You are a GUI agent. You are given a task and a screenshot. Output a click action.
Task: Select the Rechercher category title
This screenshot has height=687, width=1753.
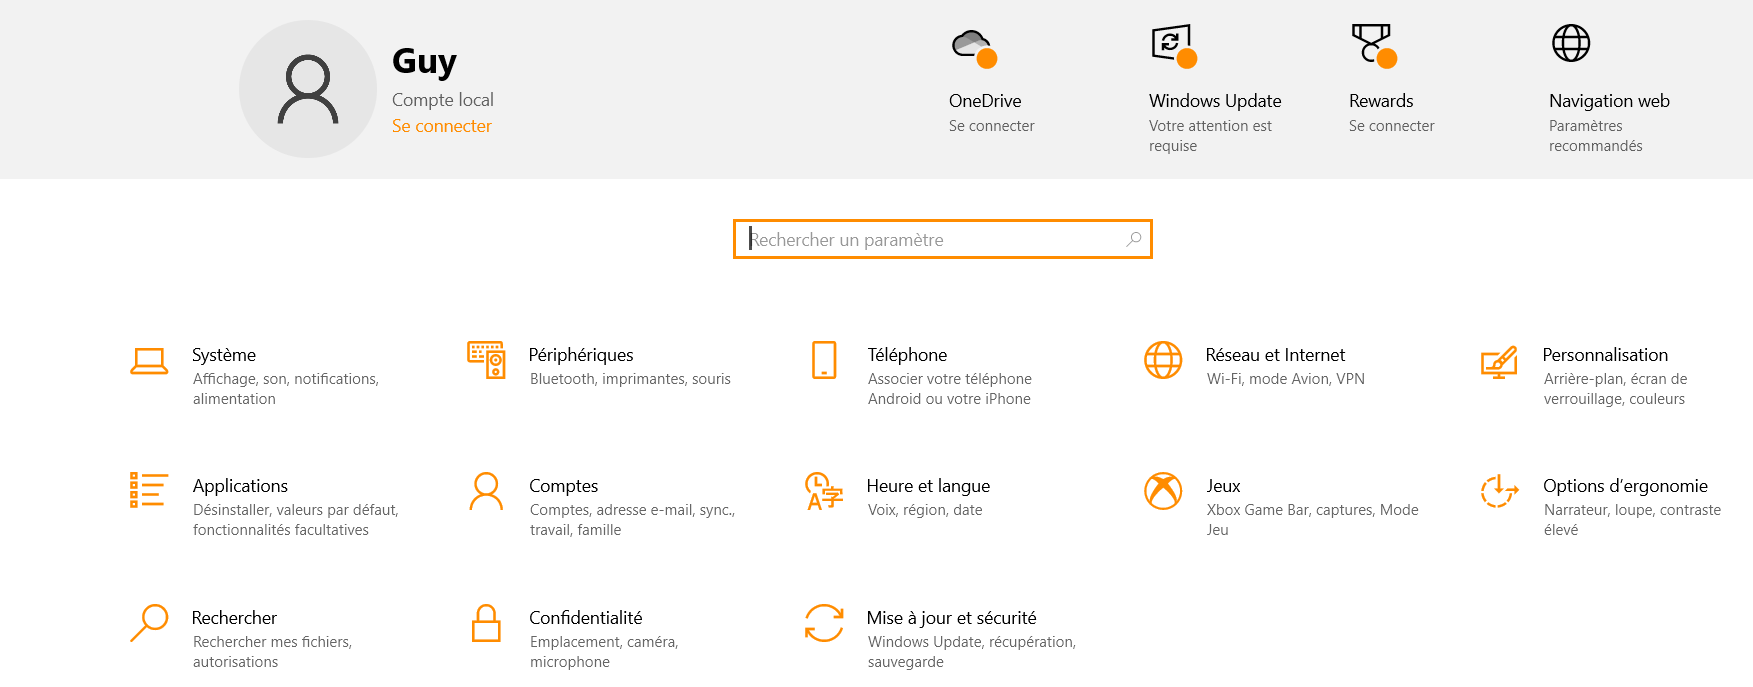click(234, 618)
